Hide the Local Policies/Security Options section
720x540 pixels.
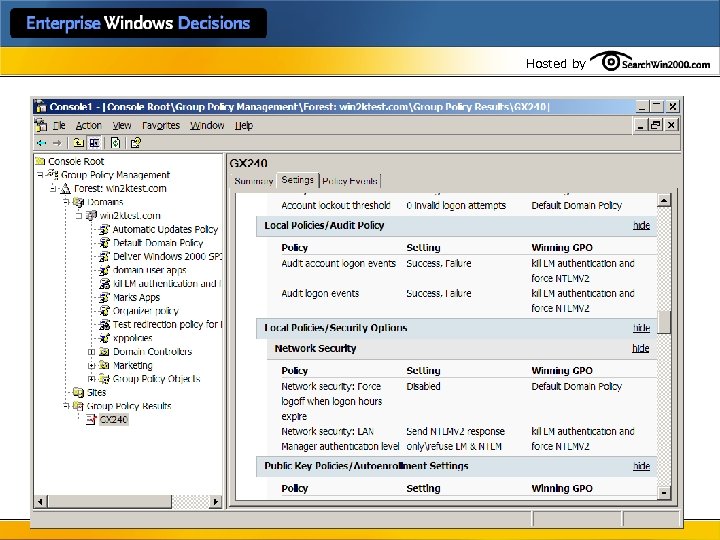pyautogui.click(x=641, y=328)
